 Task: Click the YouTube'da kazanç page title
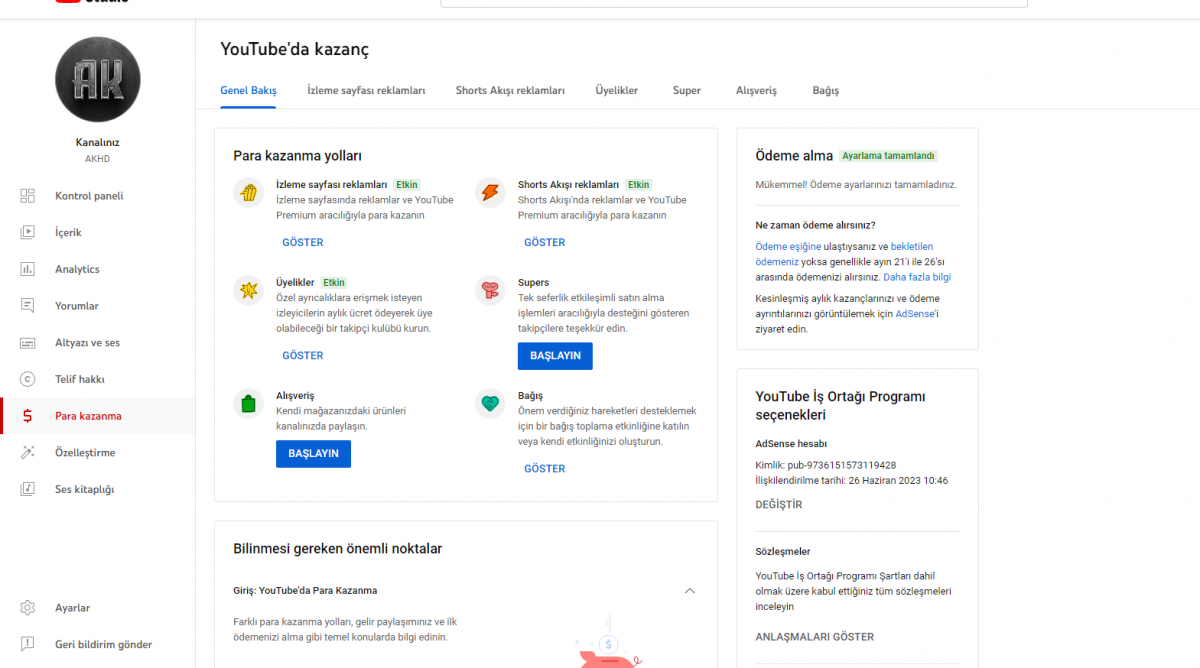[x=295, y=49]
